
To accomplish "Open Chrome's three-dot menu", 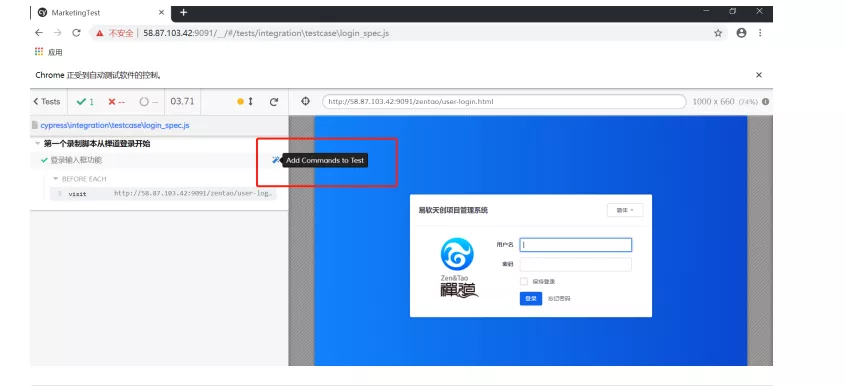I will tap(760, 33).
